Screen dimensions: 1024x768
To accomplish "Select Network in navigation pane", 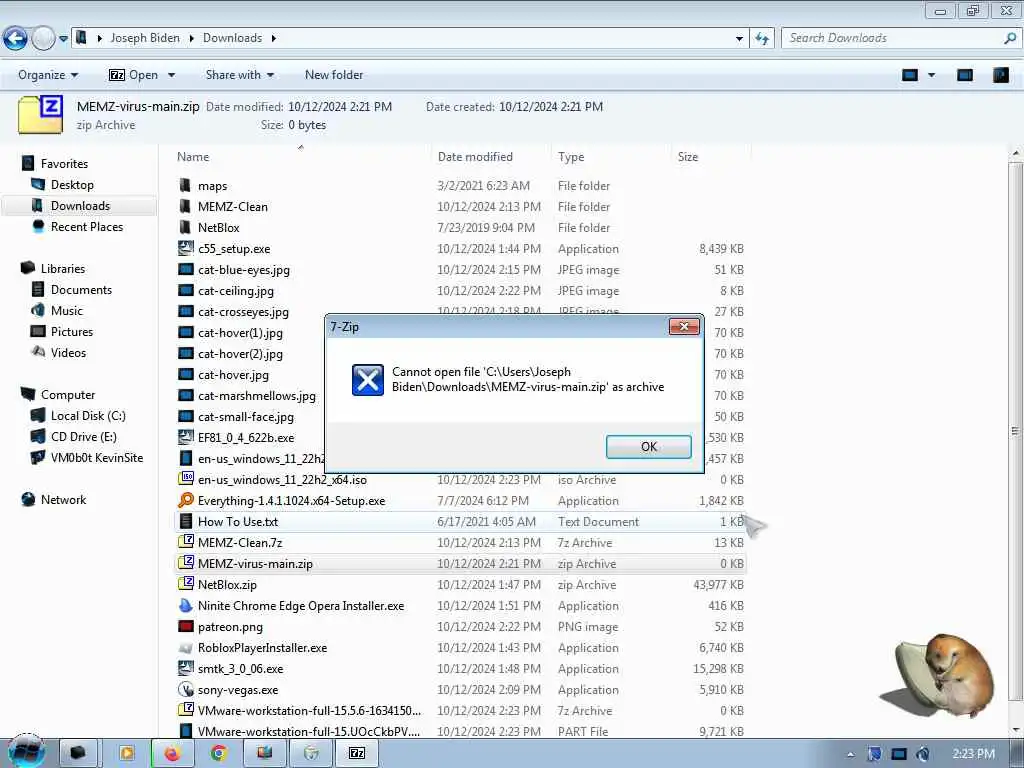I will click(63, 500).
